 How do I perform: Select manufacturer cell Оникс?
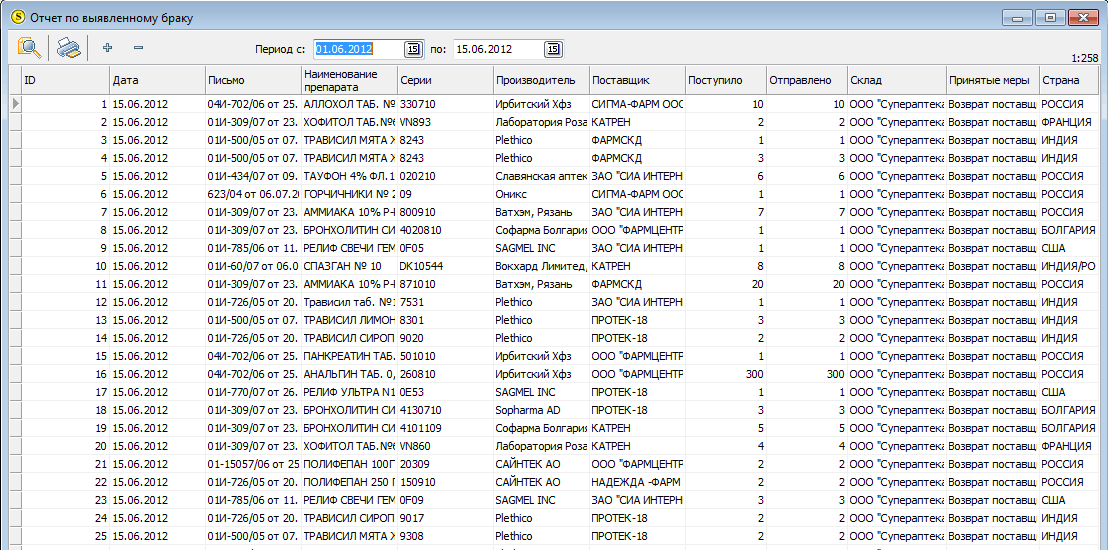(542, 194)
